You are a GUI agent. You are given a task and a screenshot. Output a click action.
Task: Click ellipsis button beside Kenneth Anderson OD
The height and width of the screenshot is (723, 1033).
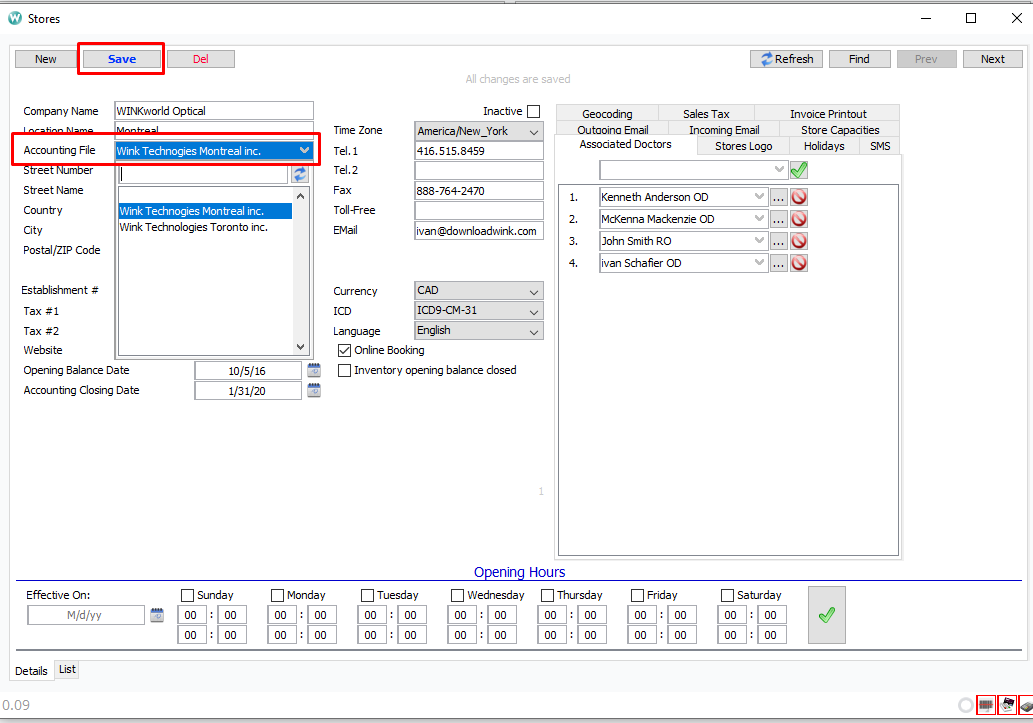(779, 196)
